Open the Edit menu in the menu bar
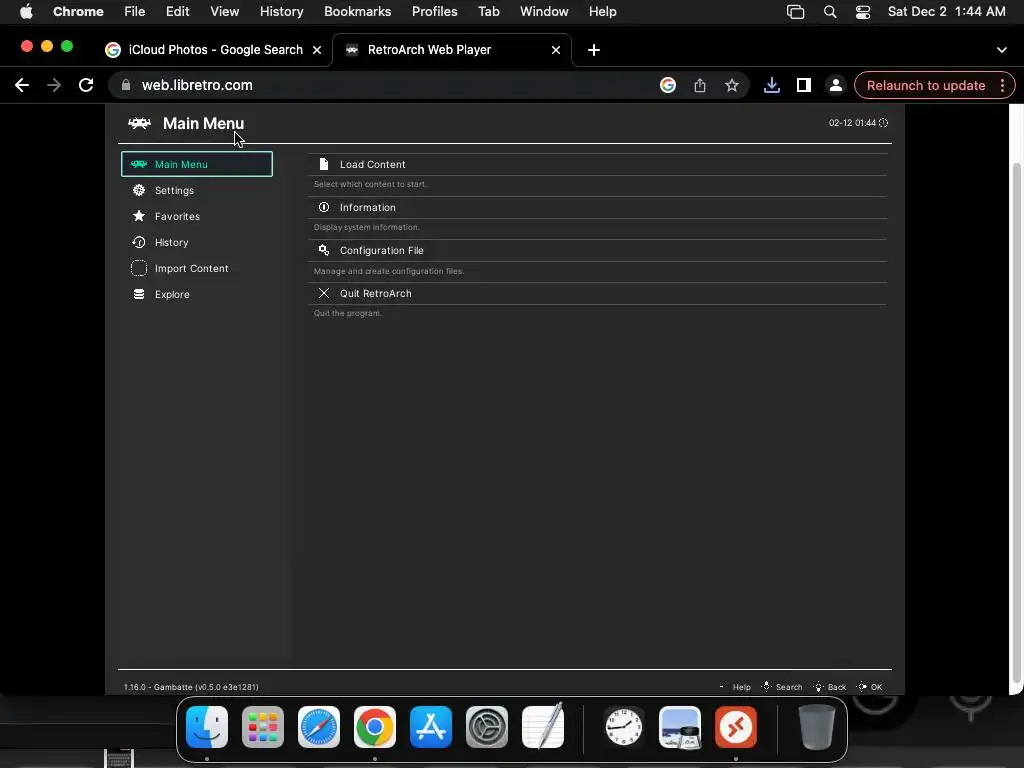This screenshot has height=768, width=1024. pyautogui.click(x=177, y=11)
